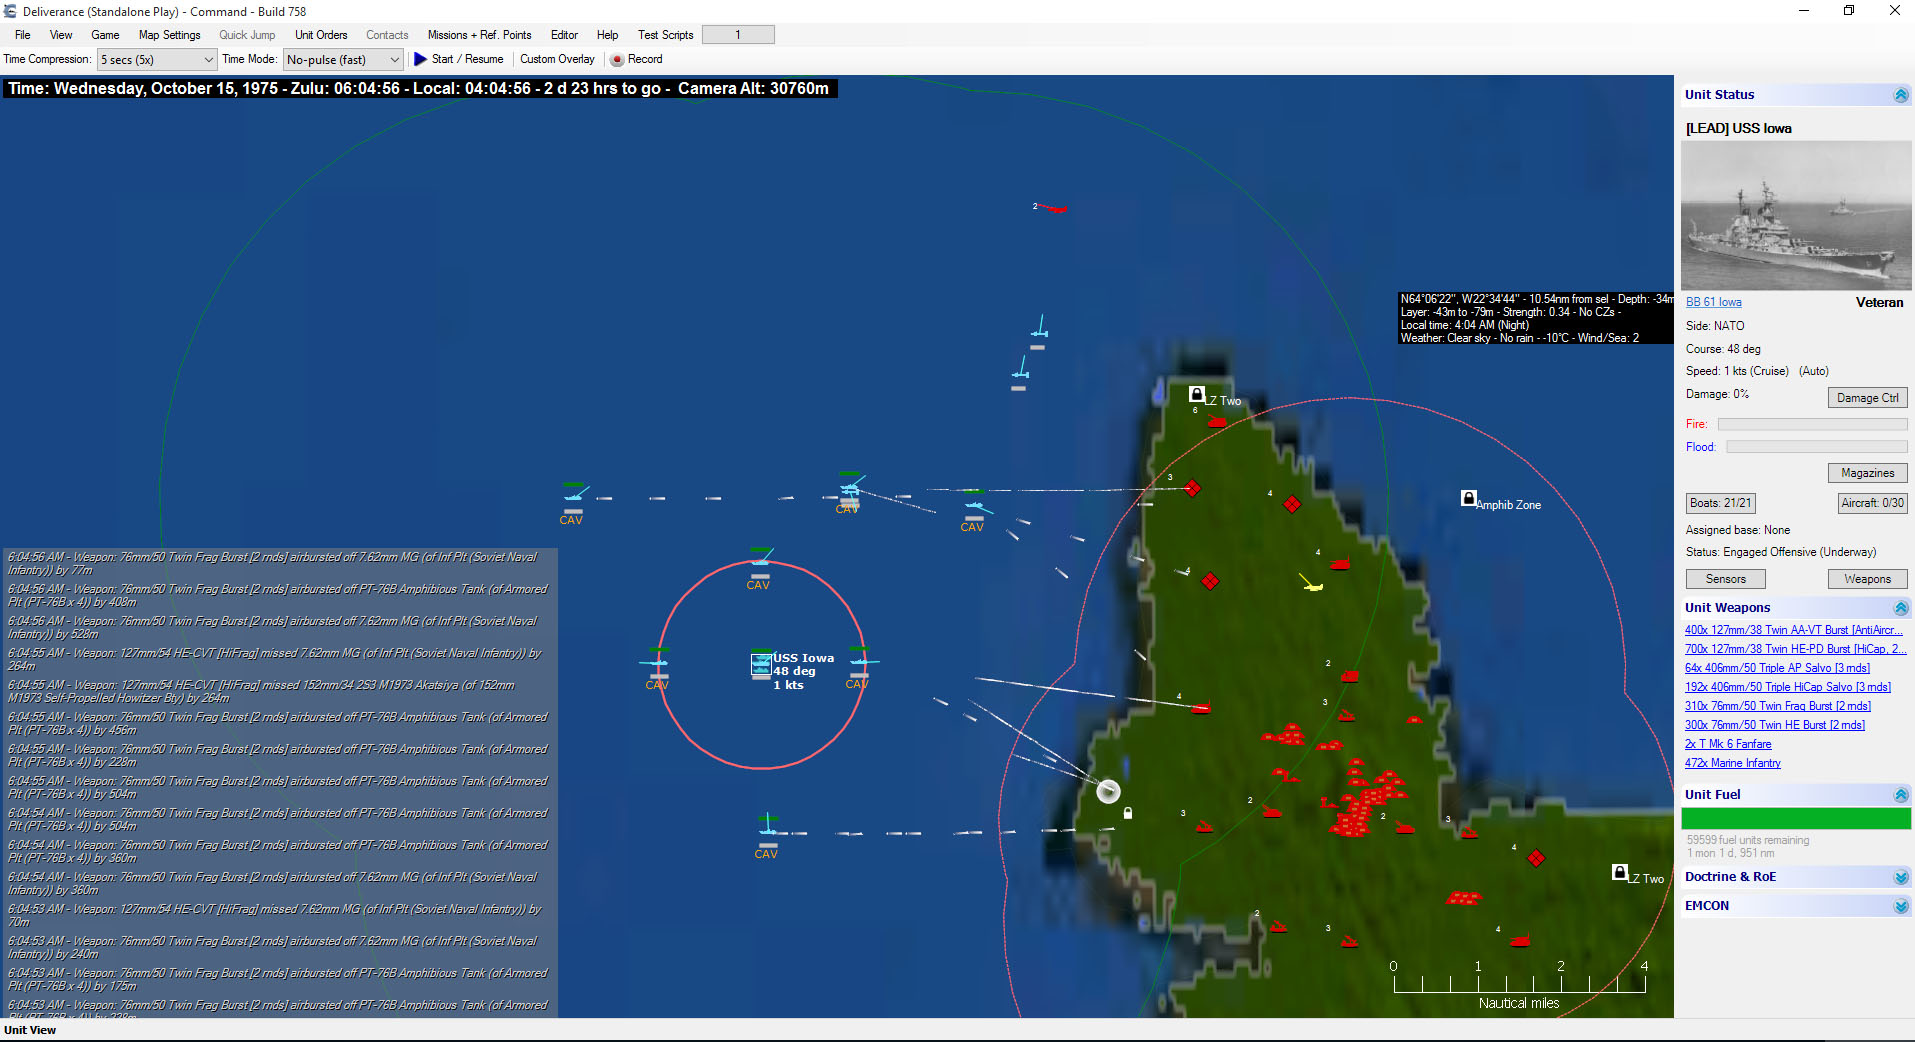Click the BB 61 Iowa database link
The image size is (1915, 1042).
[1712, 301]
